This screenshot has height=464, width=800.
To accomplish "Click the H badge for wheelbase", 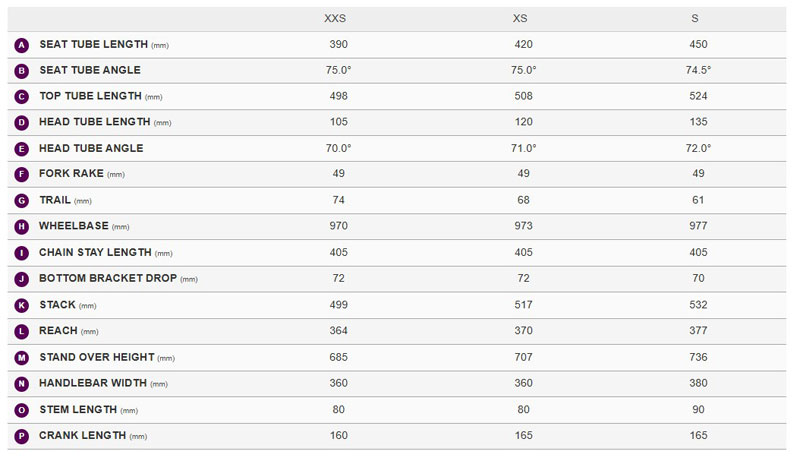I will [x=22, y=227].
